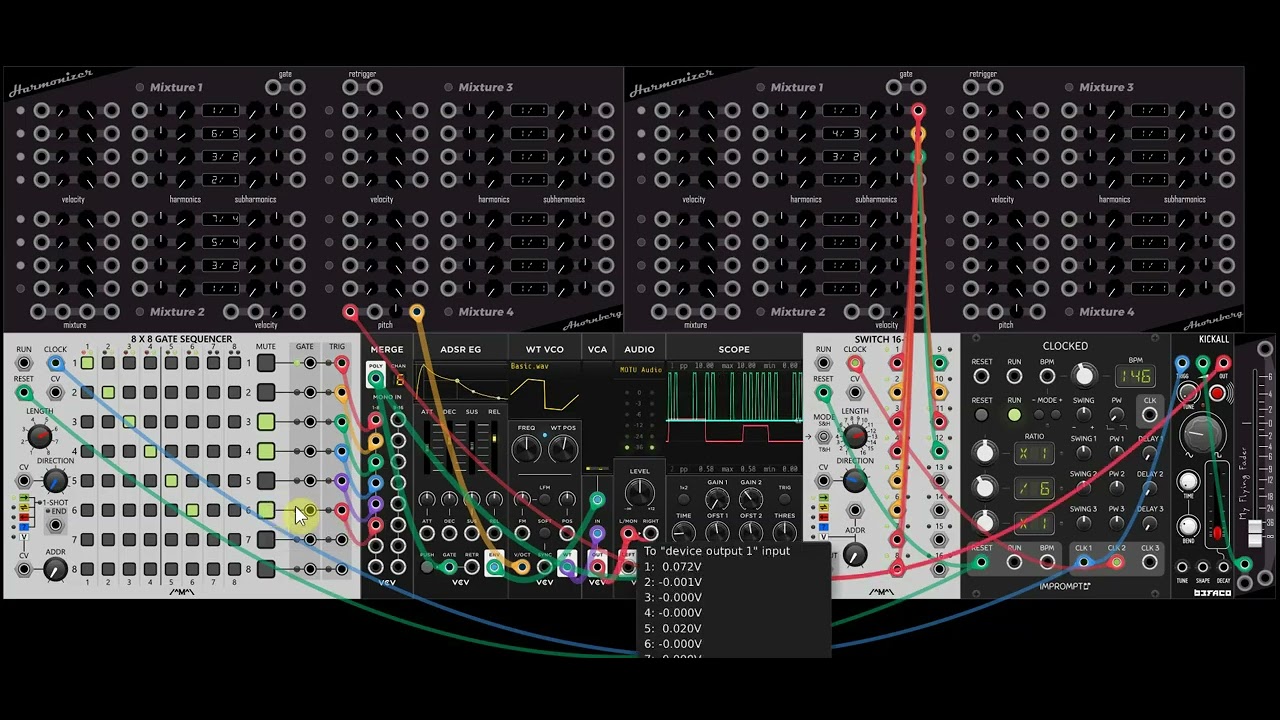Click the RESET button on CLOCKED
This screenshot has height=720, width=1280.
982,414
